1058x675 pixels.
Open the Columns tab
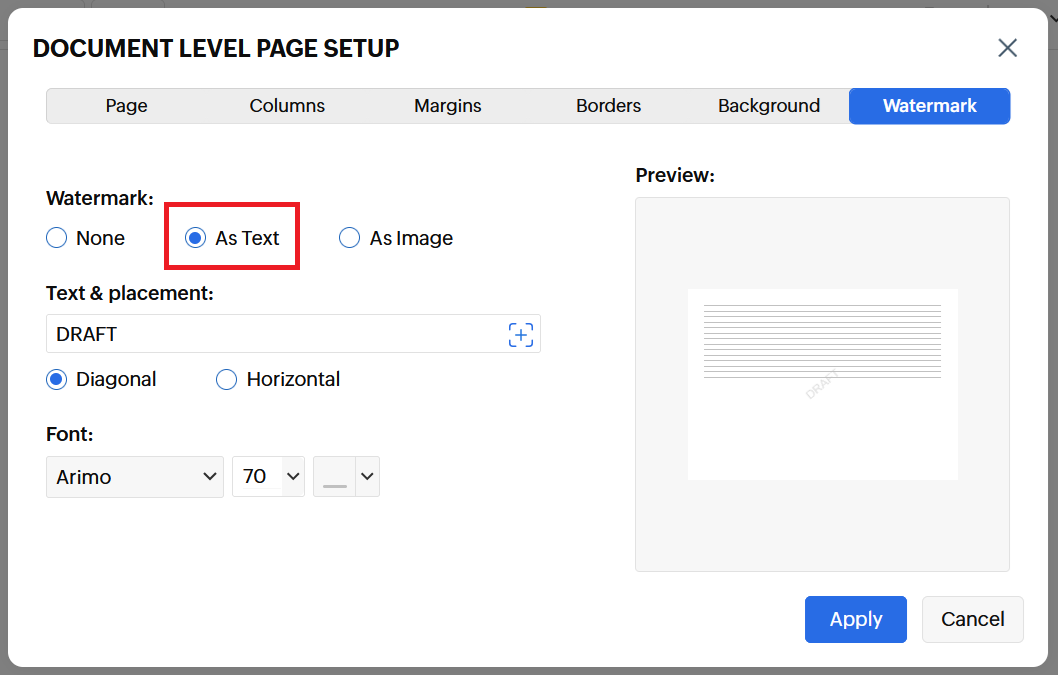(x=287, y=106)
